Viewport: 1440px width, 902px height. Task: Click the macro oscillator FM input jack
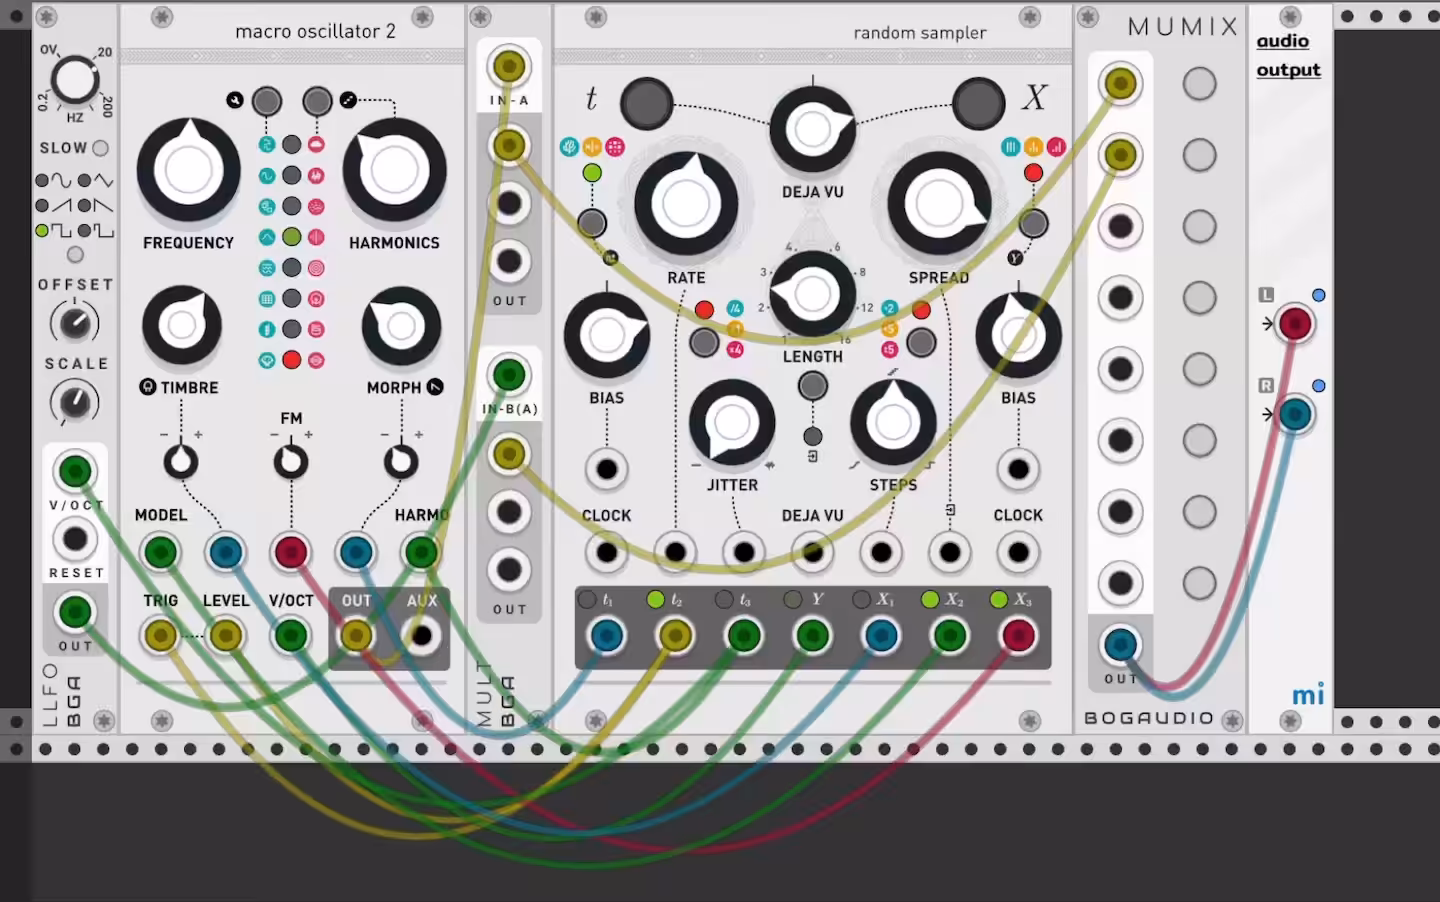click(x=291, y=552)
